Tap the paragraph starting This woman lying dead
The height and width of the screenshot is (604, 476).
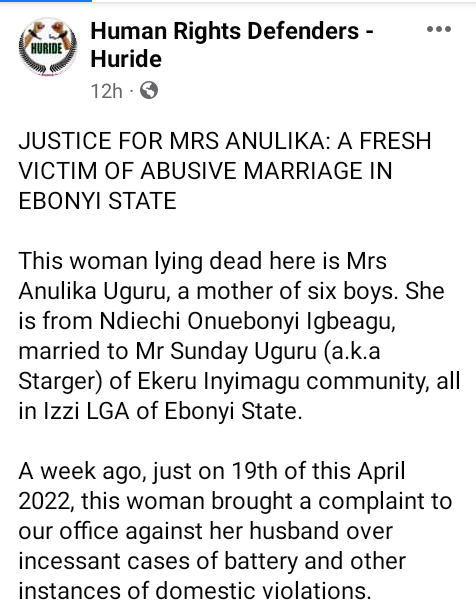coord(239,336)
